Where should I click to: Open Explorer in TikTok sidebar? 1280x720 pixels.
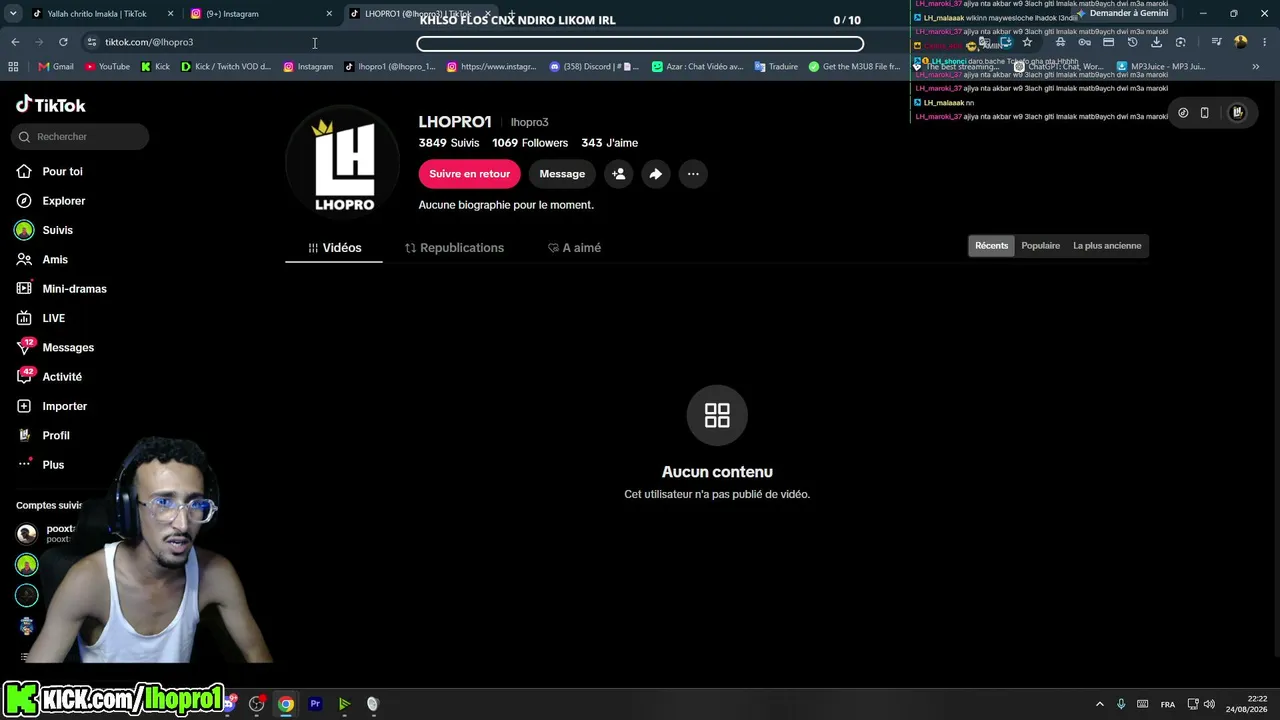(51, 201)
